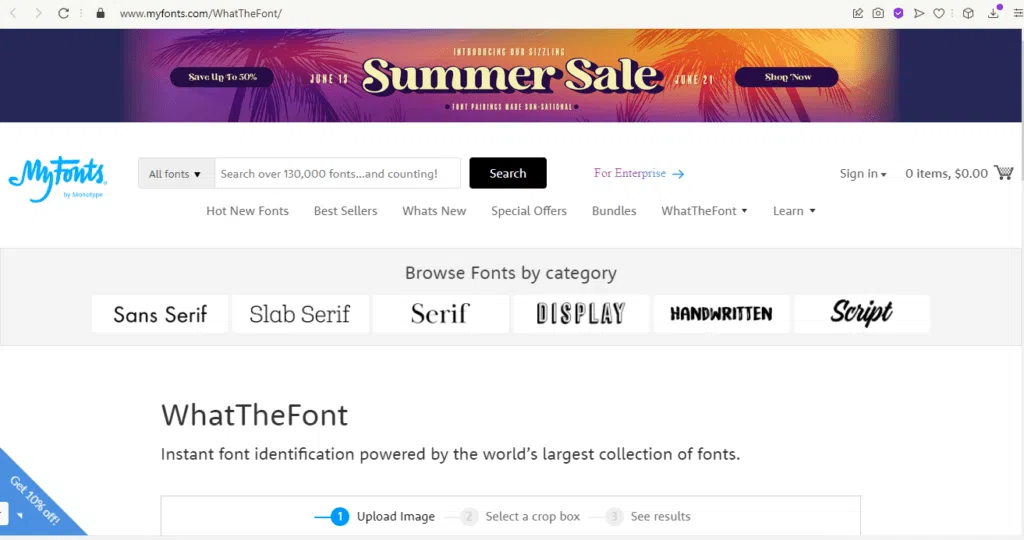
Task: Open the downloads icon in browser toolbar
Action: 994,13
